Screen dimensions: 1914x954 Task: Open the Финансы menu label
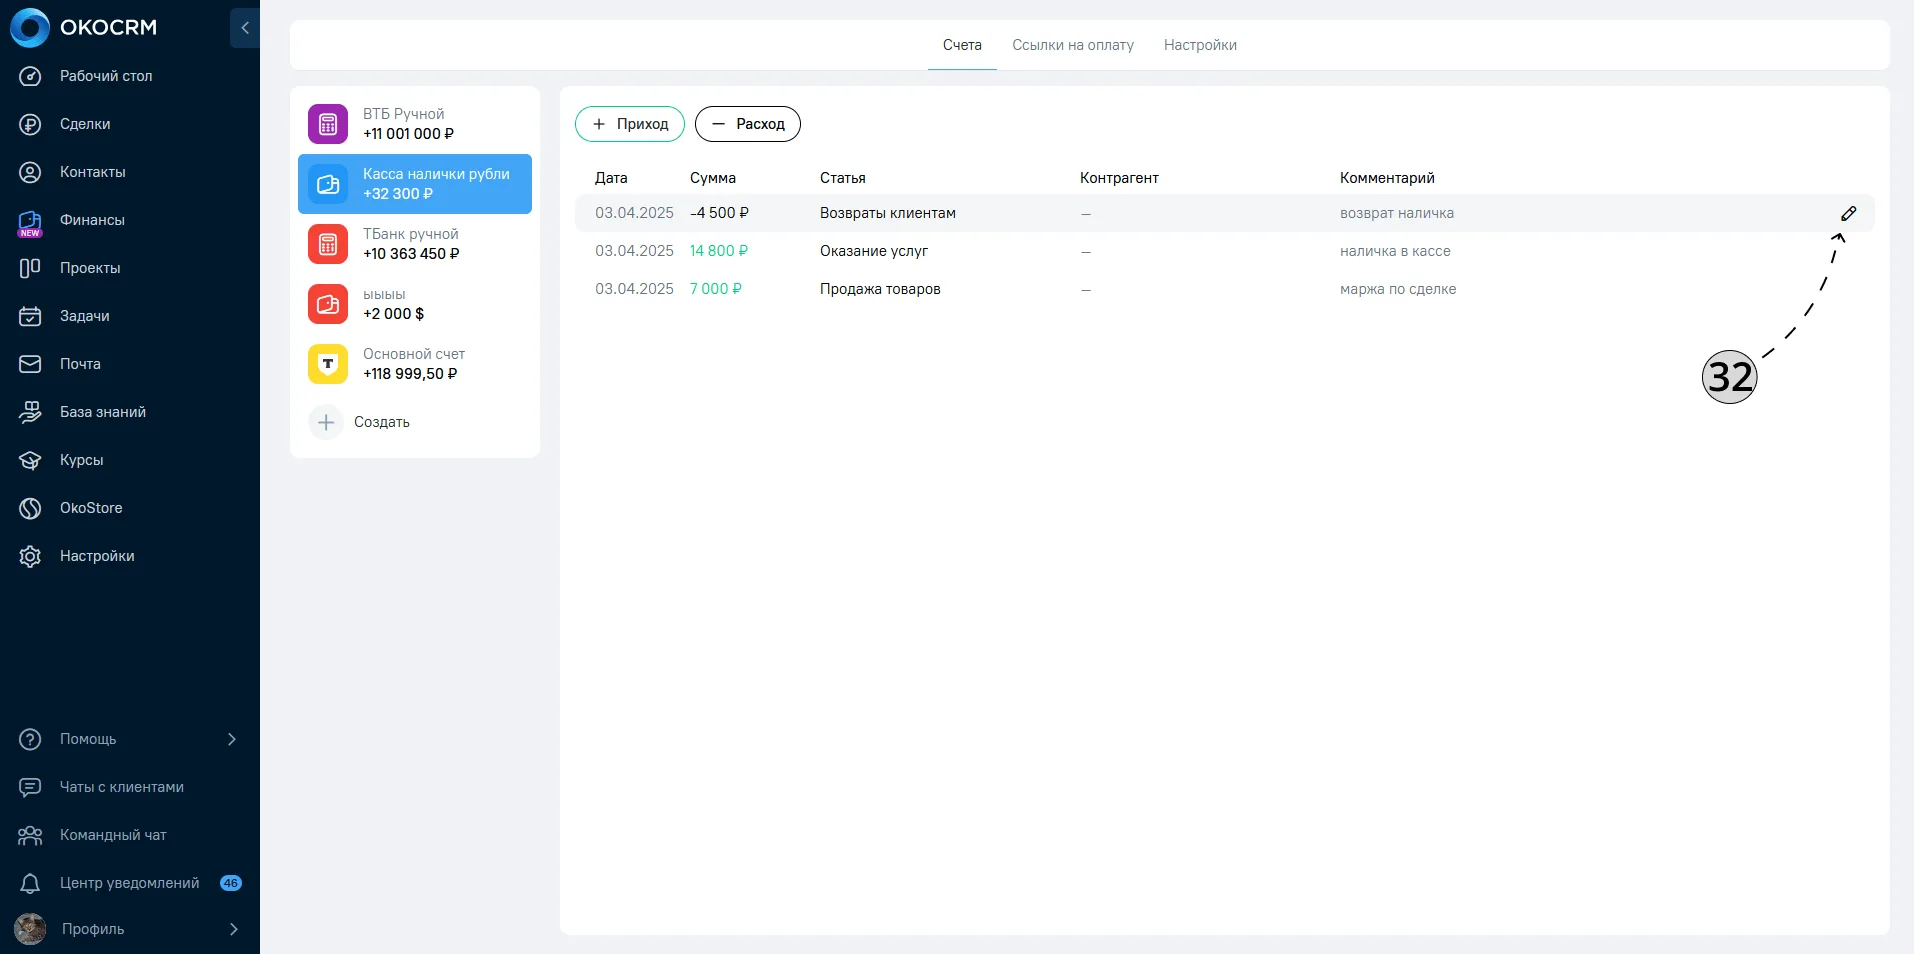click(x=92, y=220)
